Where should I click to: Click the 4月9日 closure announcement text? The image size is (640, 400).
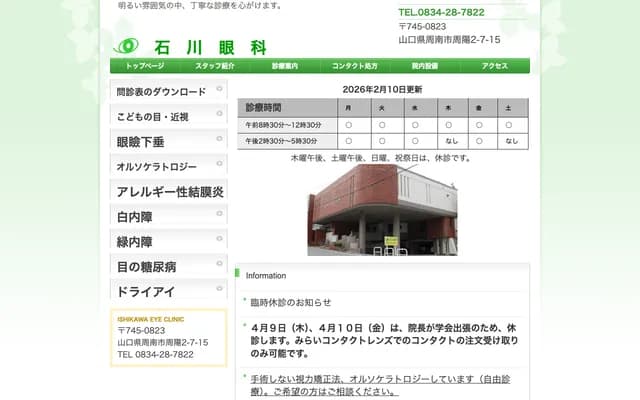[384, 340]
